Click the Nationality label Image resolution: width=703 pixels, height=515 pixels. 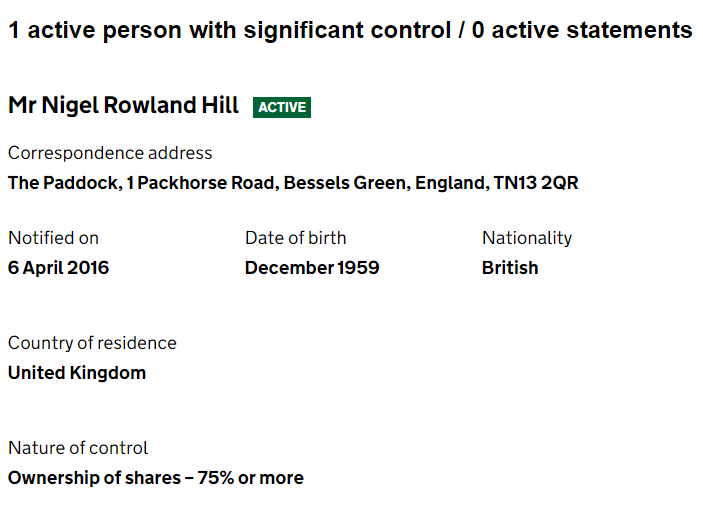click(x=527, y=238)
